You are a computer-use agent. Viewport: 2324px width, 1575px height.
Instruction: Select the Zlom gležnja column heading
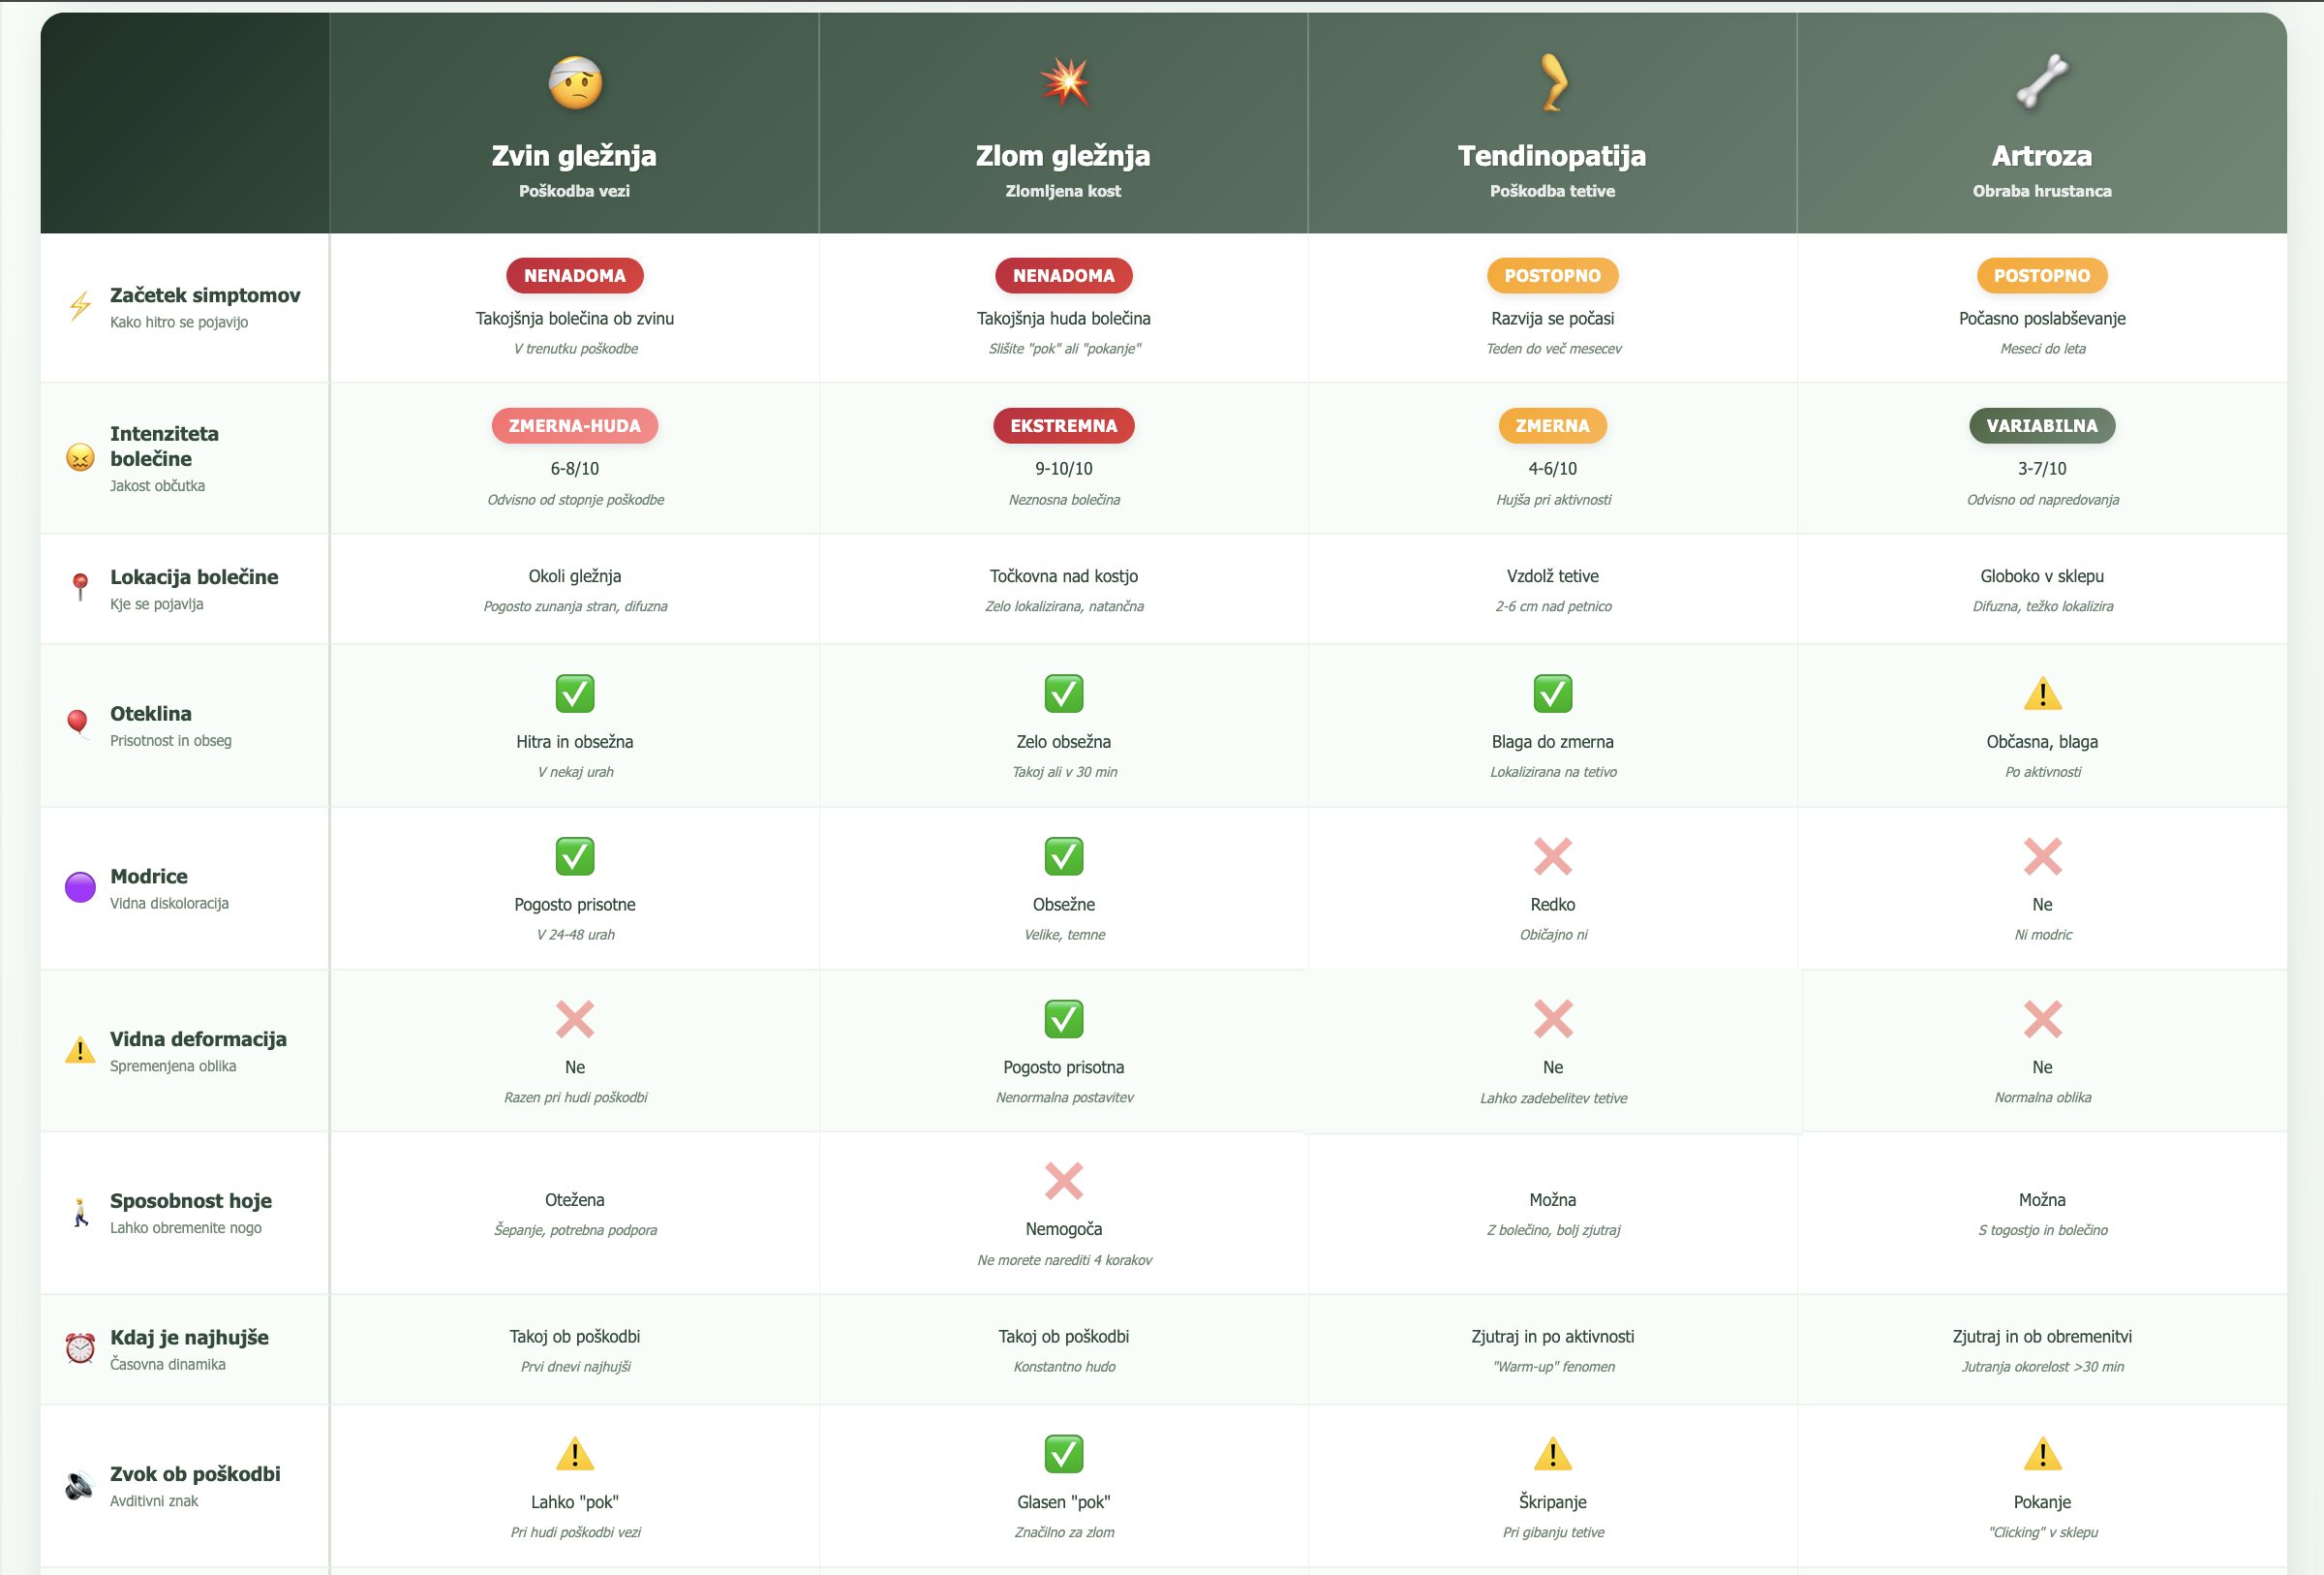1064,156
